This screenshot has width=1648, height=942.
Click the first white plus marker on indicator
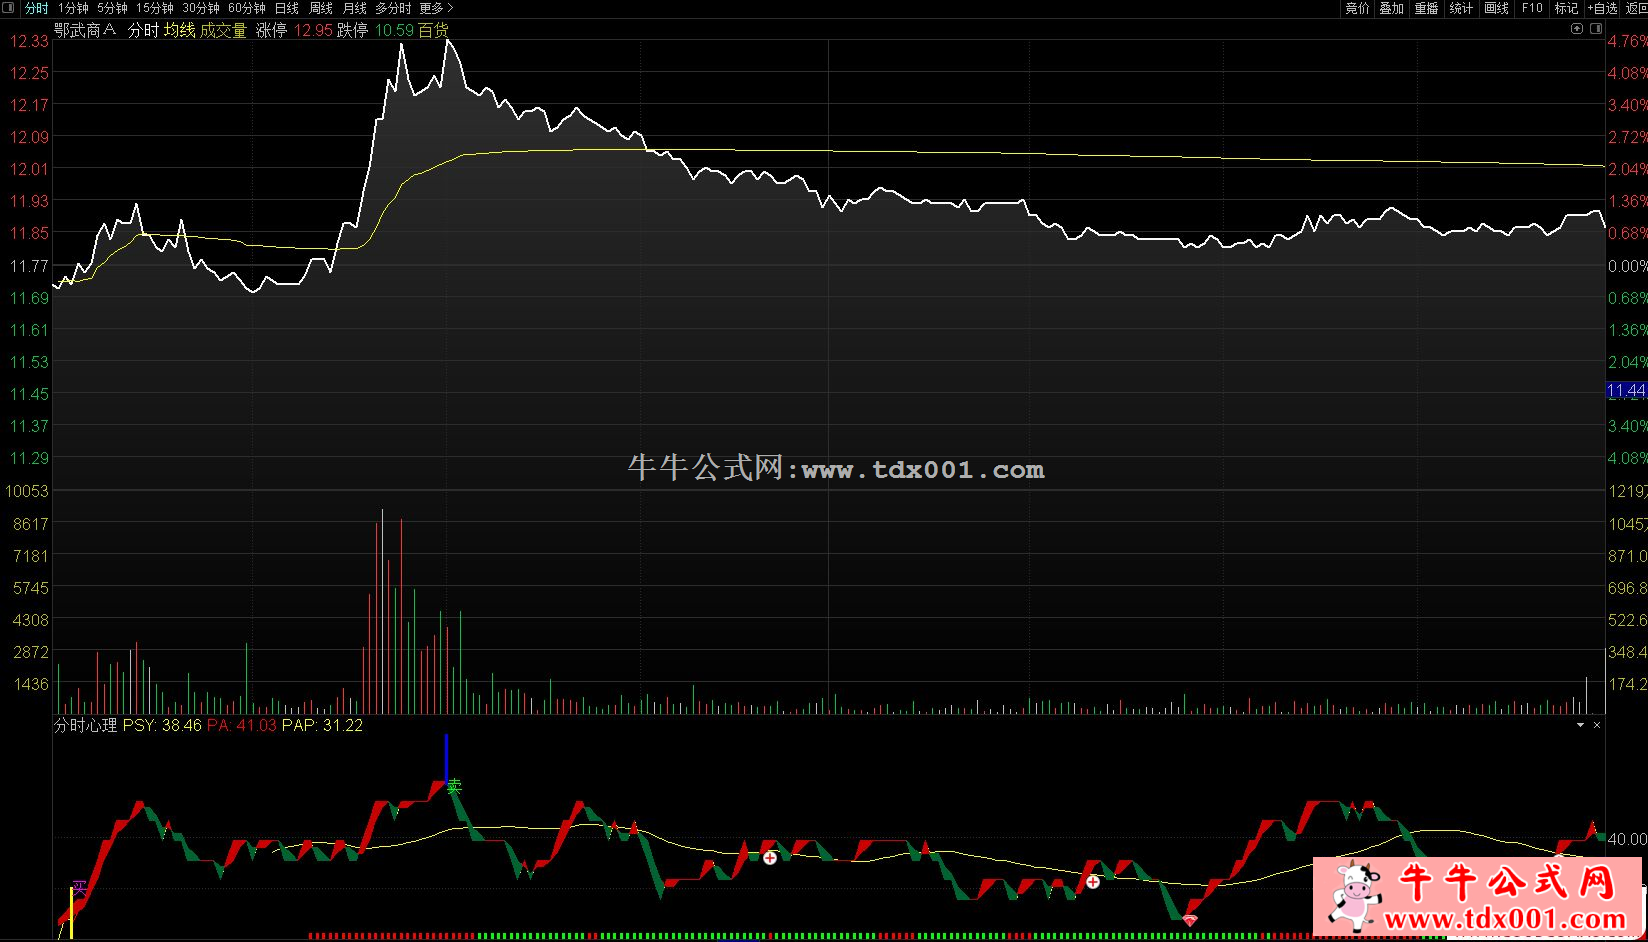(x=770, y=858)
